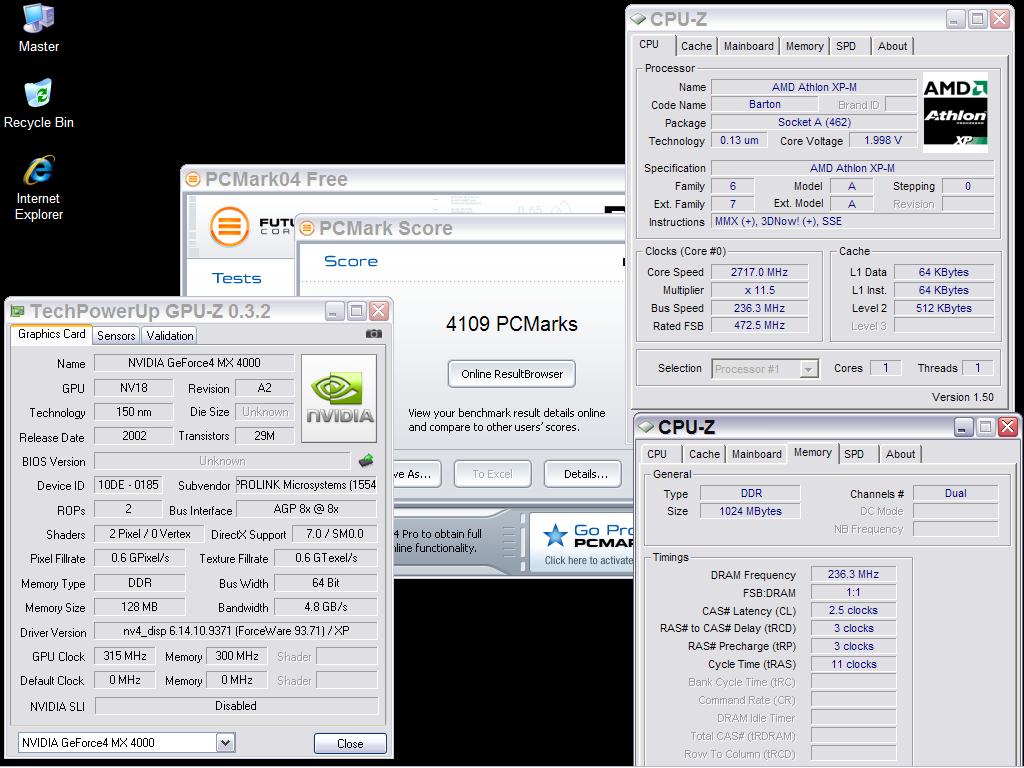The image size is (1024, 768).
Task: Click the GPU-Z screenshot camera icon
Action: click(x=374, y=334)
